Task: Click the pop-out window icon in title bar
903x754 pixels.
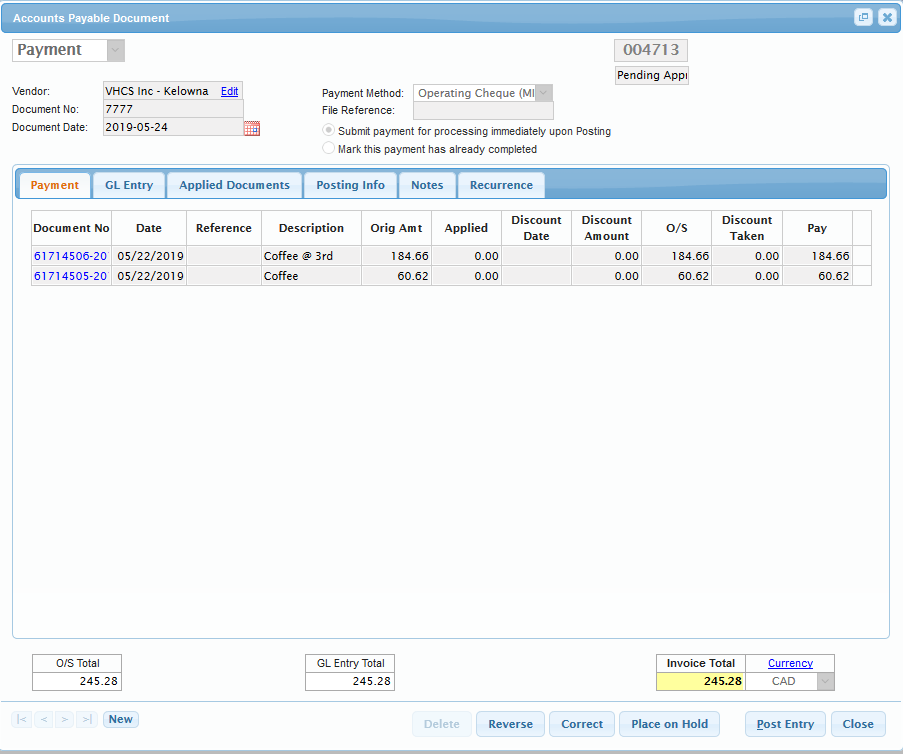Action: (862, 18)
